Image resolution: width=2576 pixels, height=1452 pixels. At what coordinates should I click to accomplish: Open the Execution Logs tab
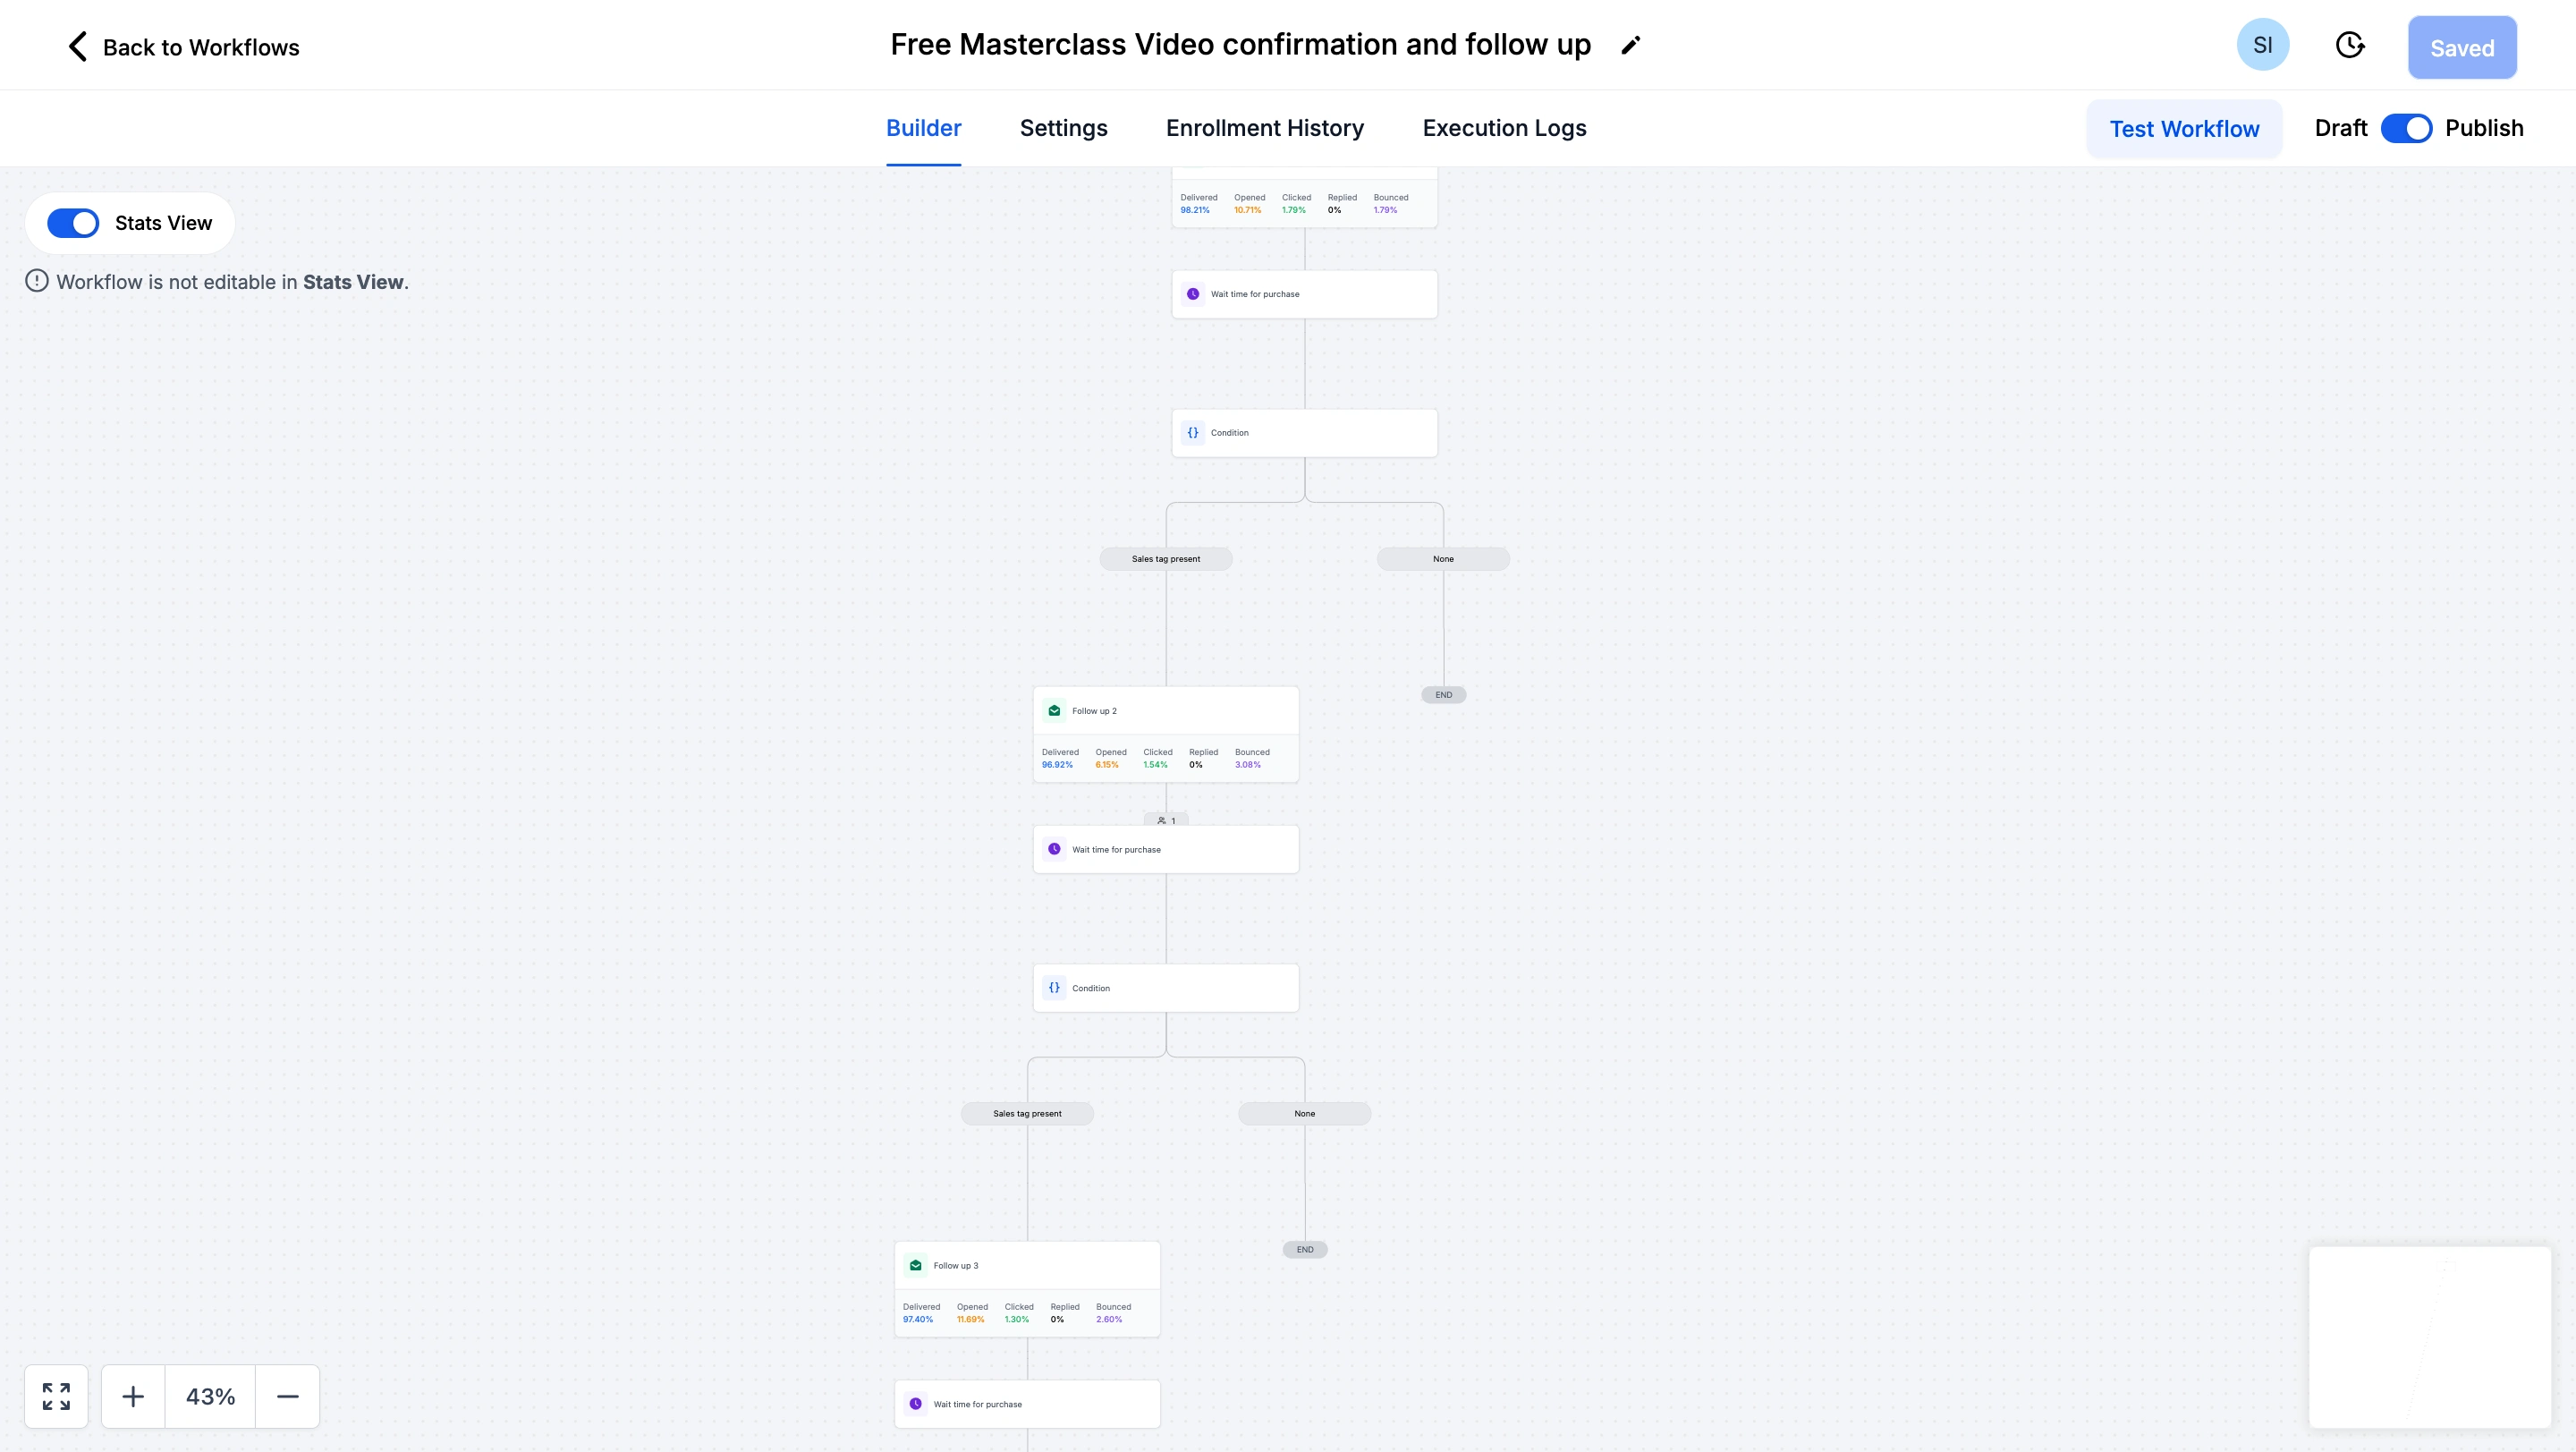point(1504,128)
